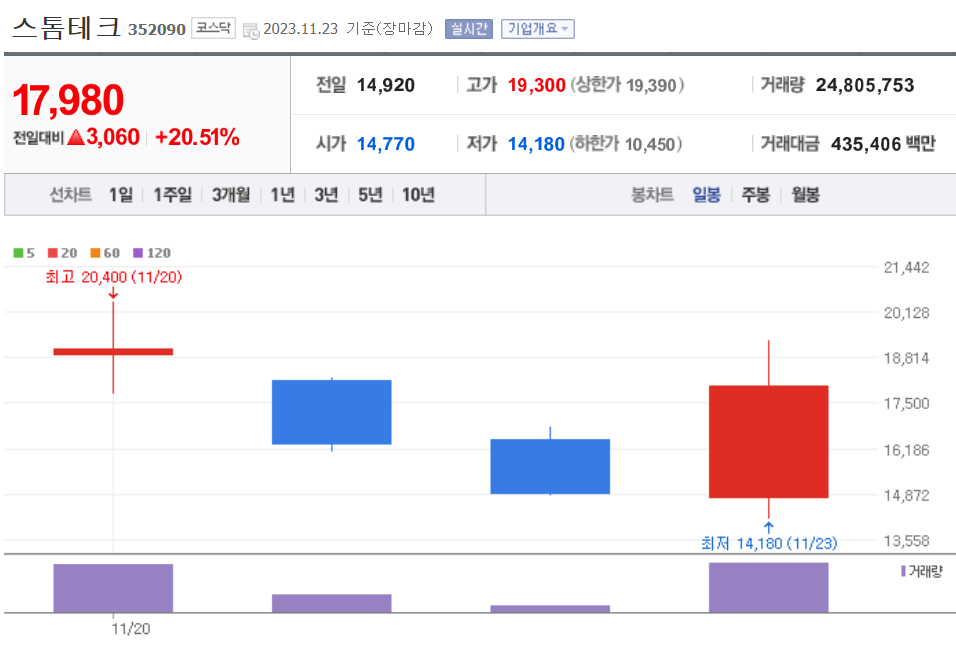Open the 기업개요 dropdown
956x651 pixels.
click(x=538, y=29)
